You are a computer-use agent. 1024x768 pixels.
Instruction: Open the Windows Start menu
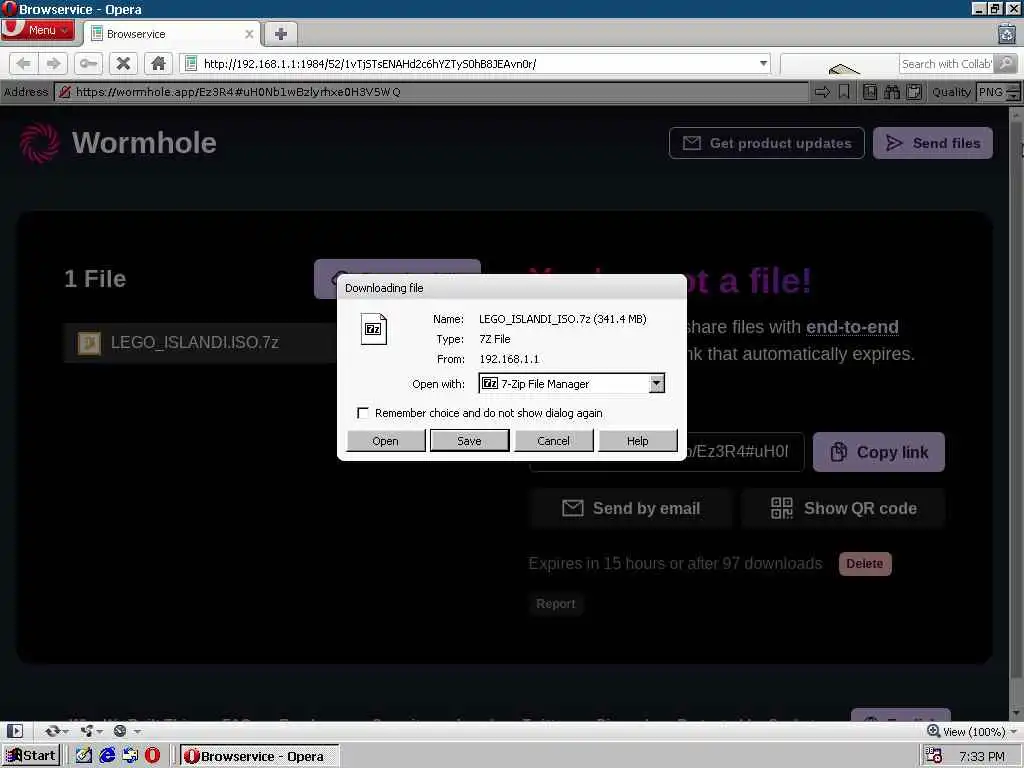[x=31, y=756]
